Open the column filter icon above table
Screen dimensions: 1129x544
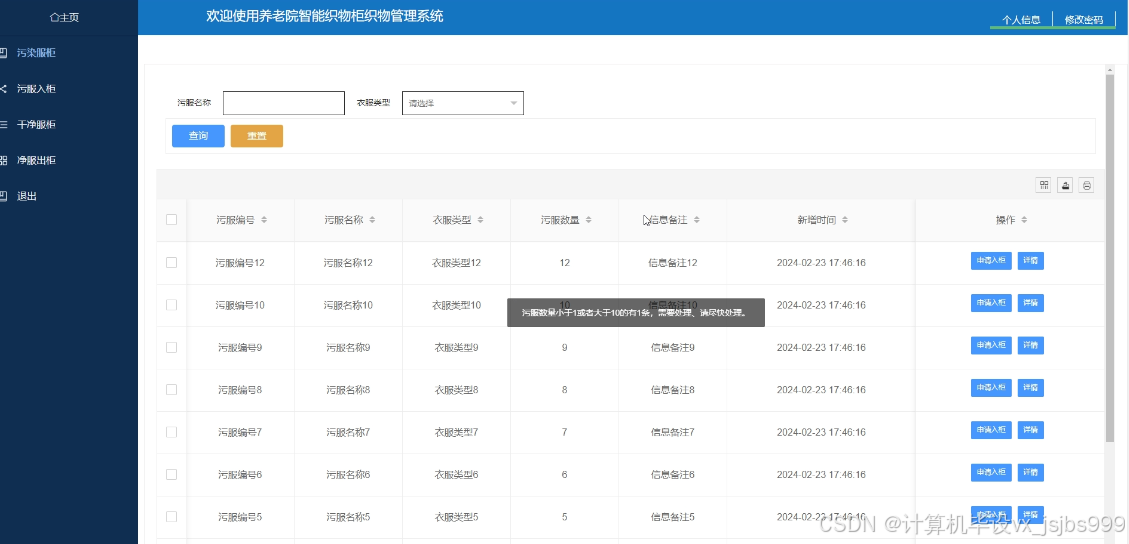[x=1043, y=185]
